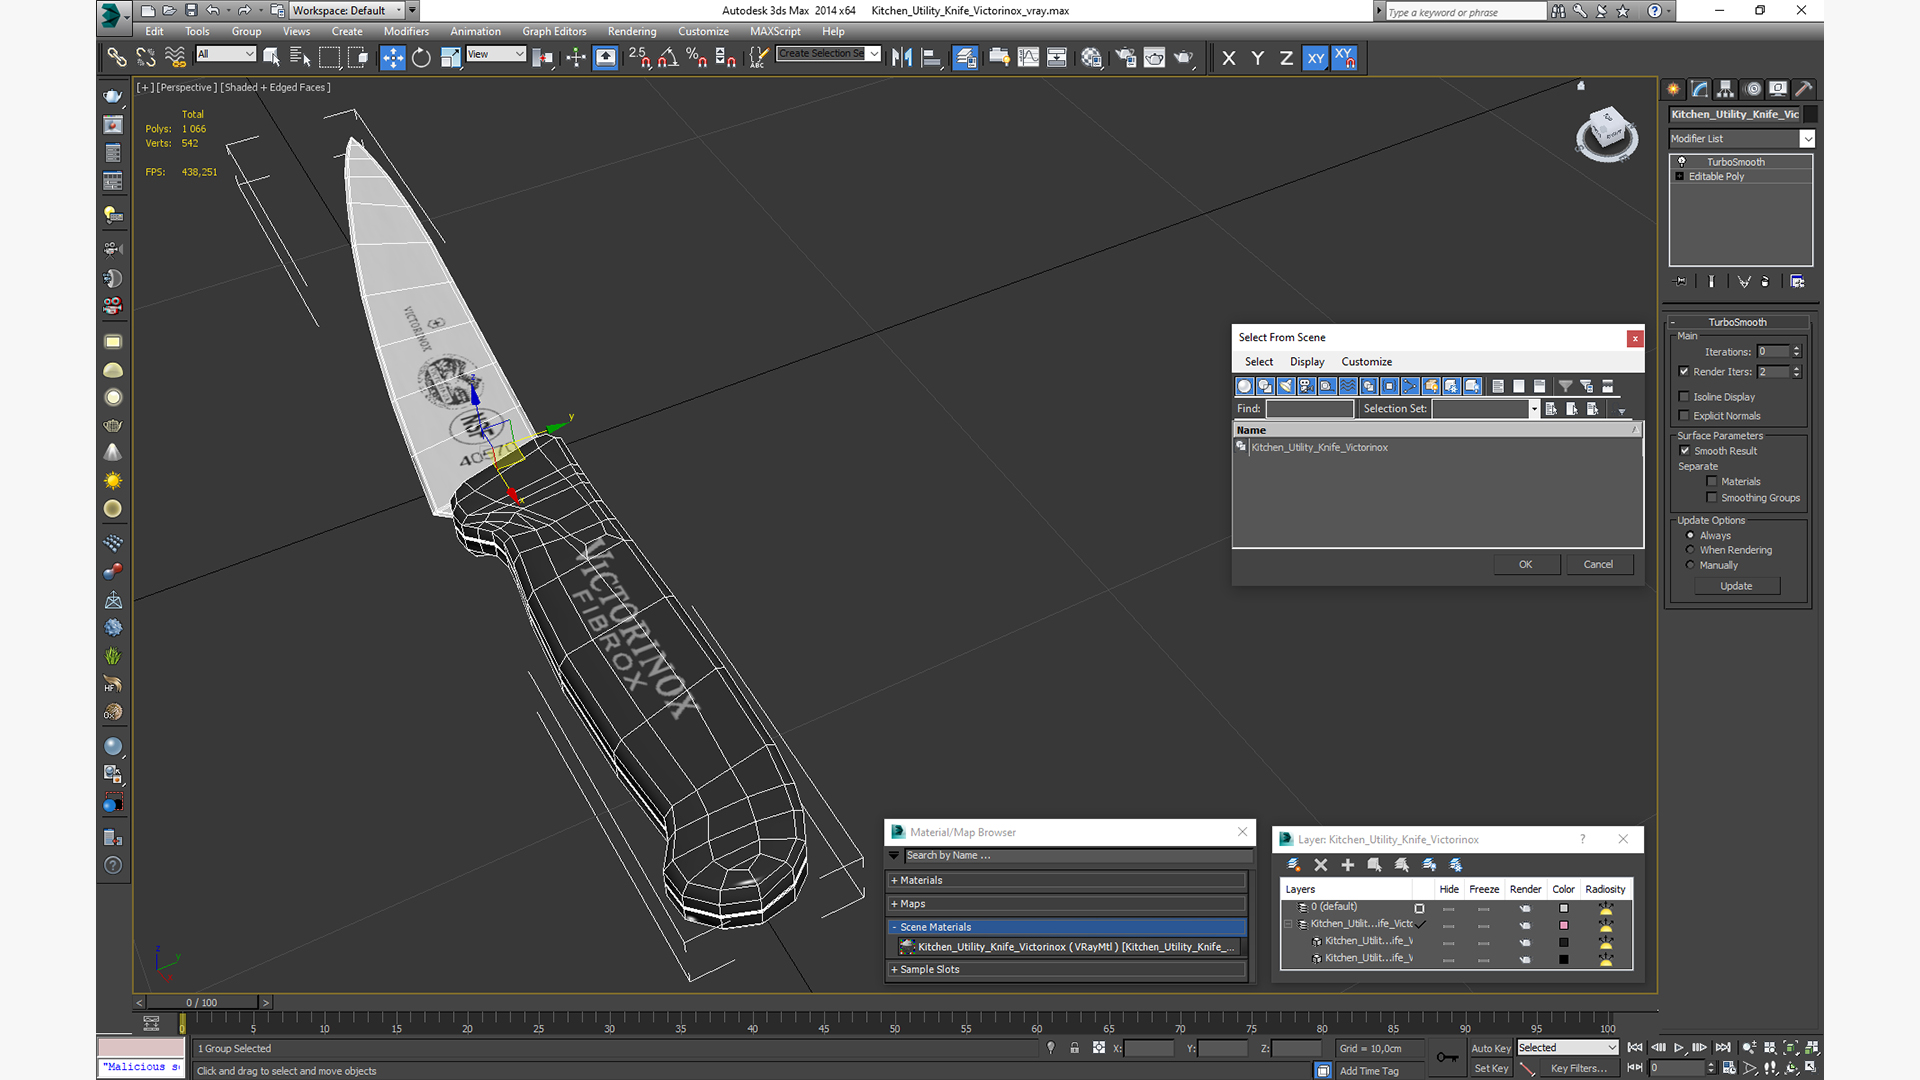1920x1080 pixels.
Task: Open the Modifiers menu
Action: (x=406, y=32)
